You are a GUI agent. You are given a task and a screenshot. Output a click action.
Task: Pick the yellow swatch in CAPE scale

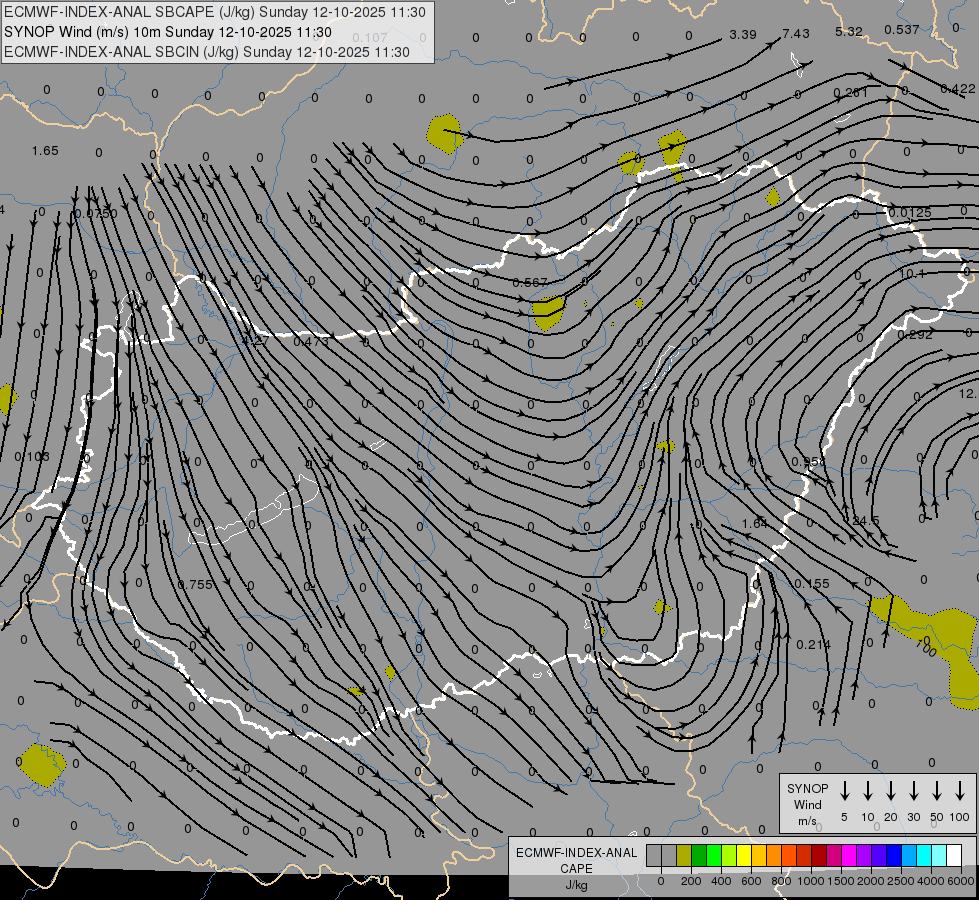pyautogui.click(x=744, y=855)
